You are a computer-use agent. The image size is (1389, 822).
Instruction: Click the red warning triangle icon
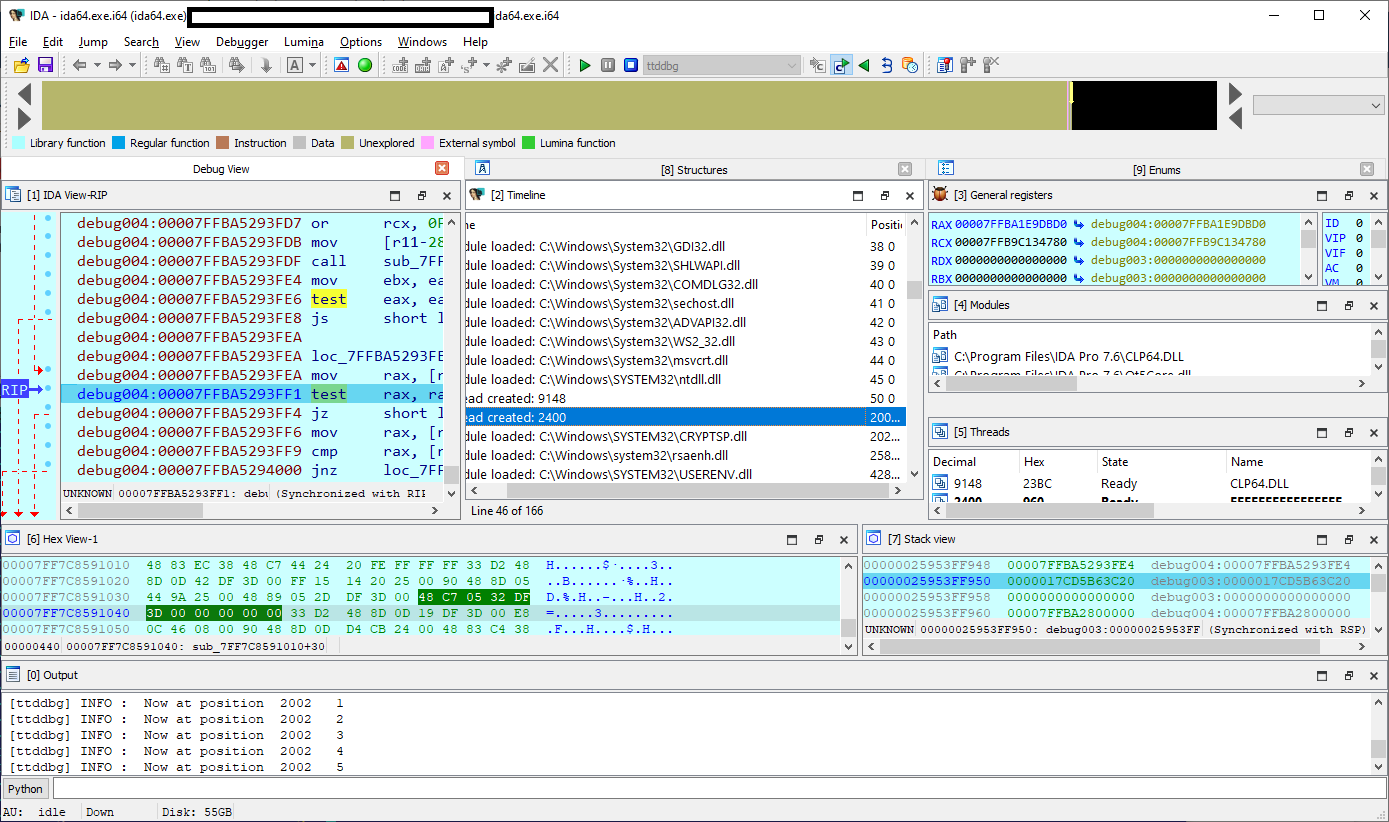click(342, 65)
